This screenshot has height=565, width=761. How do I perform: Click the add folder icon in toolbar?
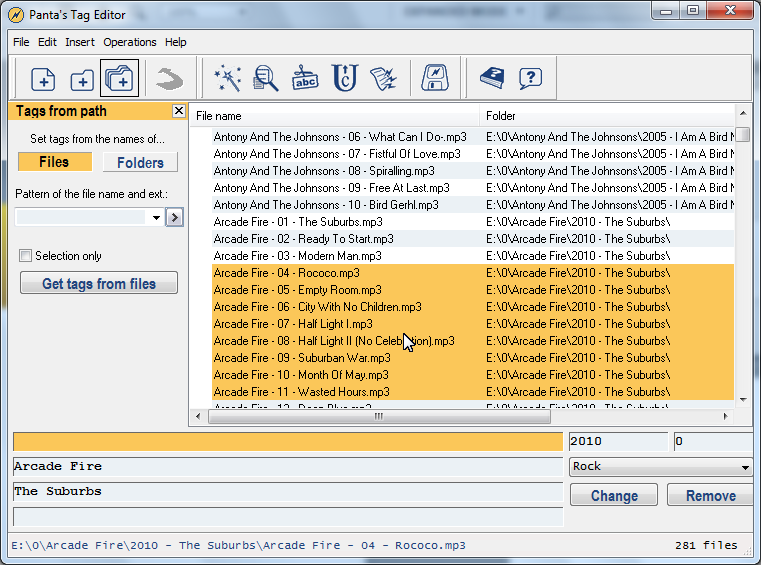tap(82, 79)
